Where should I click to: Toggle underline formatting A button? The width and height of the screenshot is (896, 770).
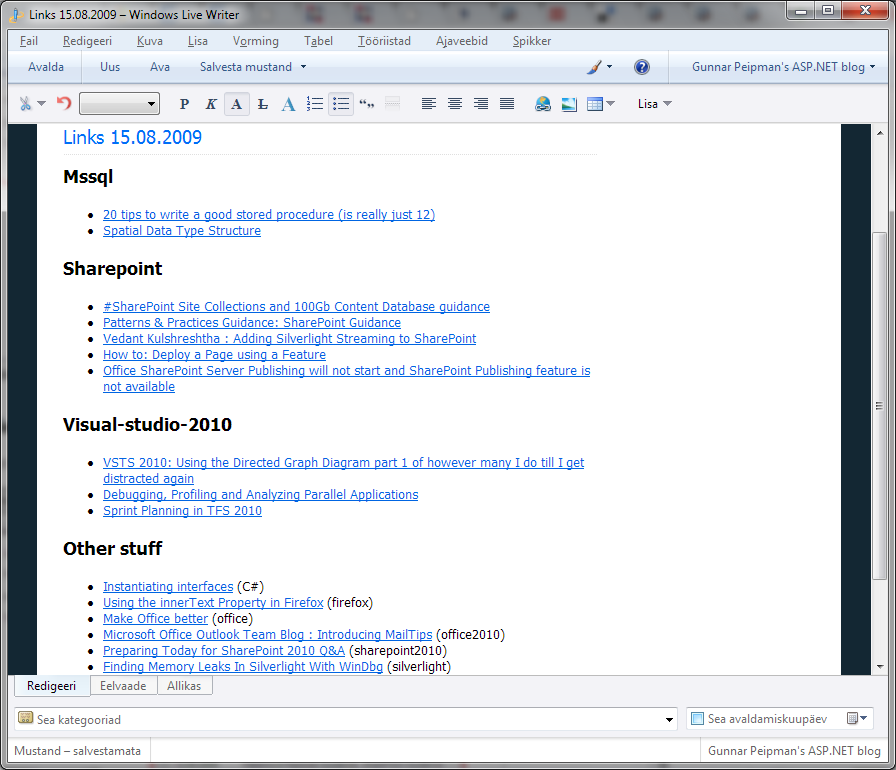tap(237, 104)
